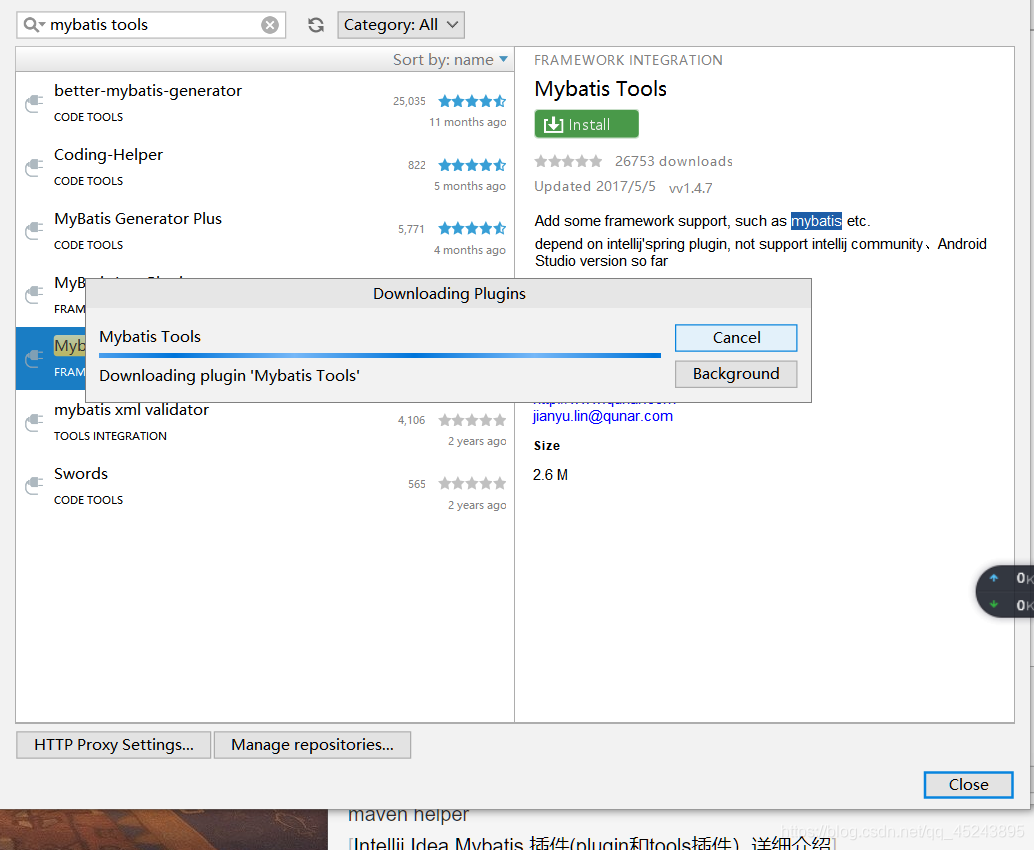Reload the plugin list with refresh icon
The width and height of the screenshot is (1034, 850).
[316, 25]
